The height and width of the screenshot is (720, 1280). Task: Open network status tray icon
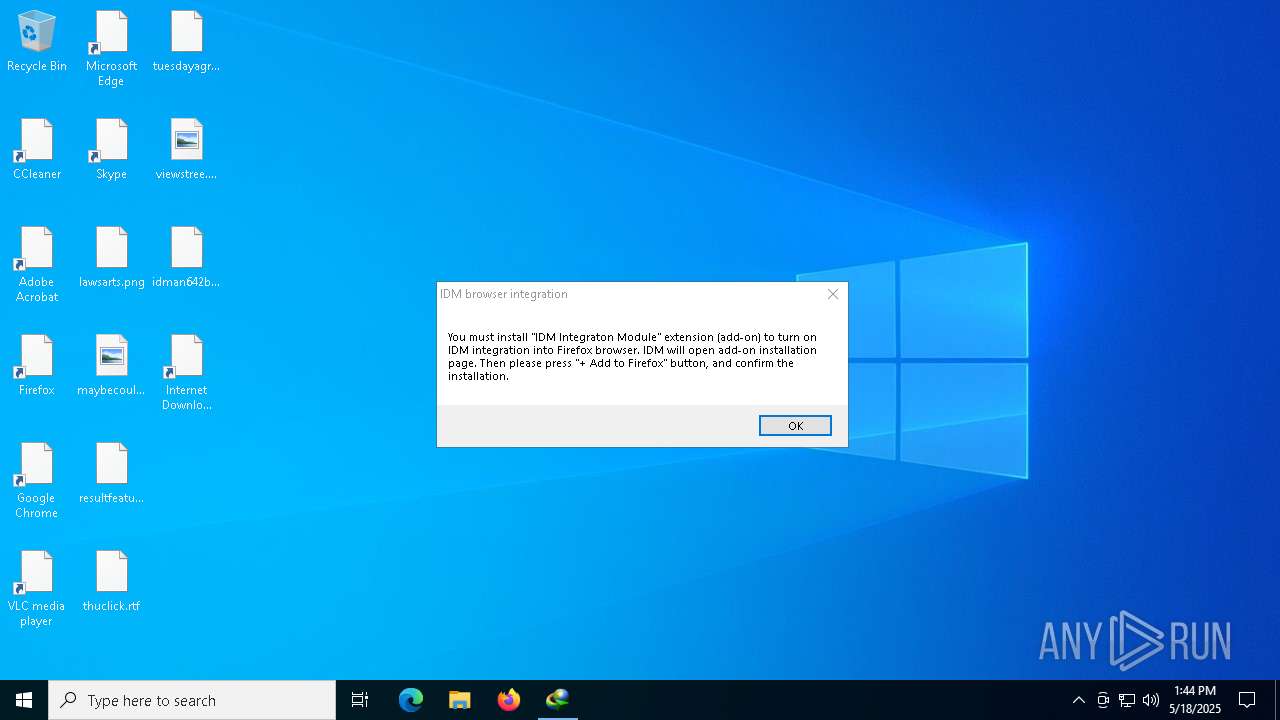[x=1127, y=700]
